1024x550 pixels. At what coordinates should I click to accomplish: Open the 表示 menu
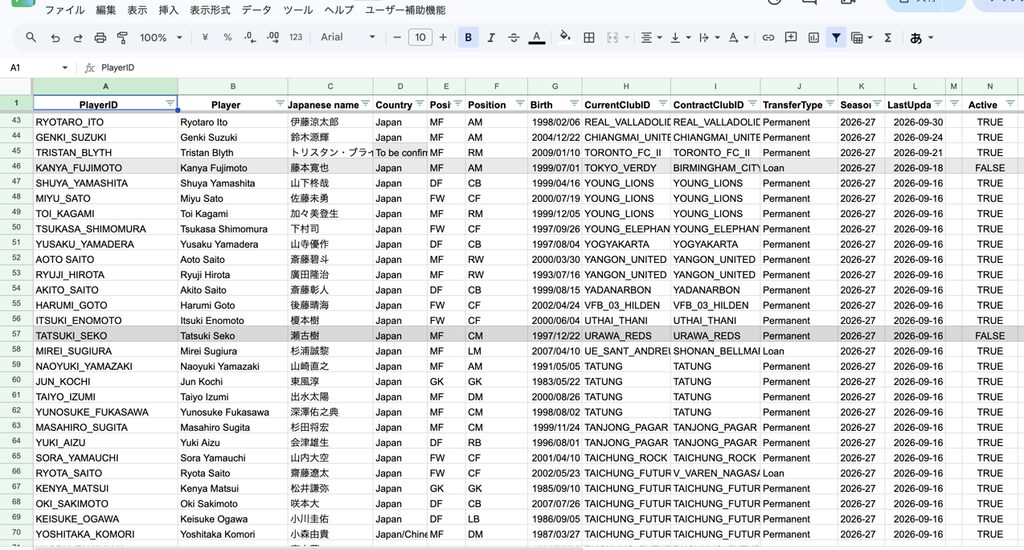coord(137,10)
